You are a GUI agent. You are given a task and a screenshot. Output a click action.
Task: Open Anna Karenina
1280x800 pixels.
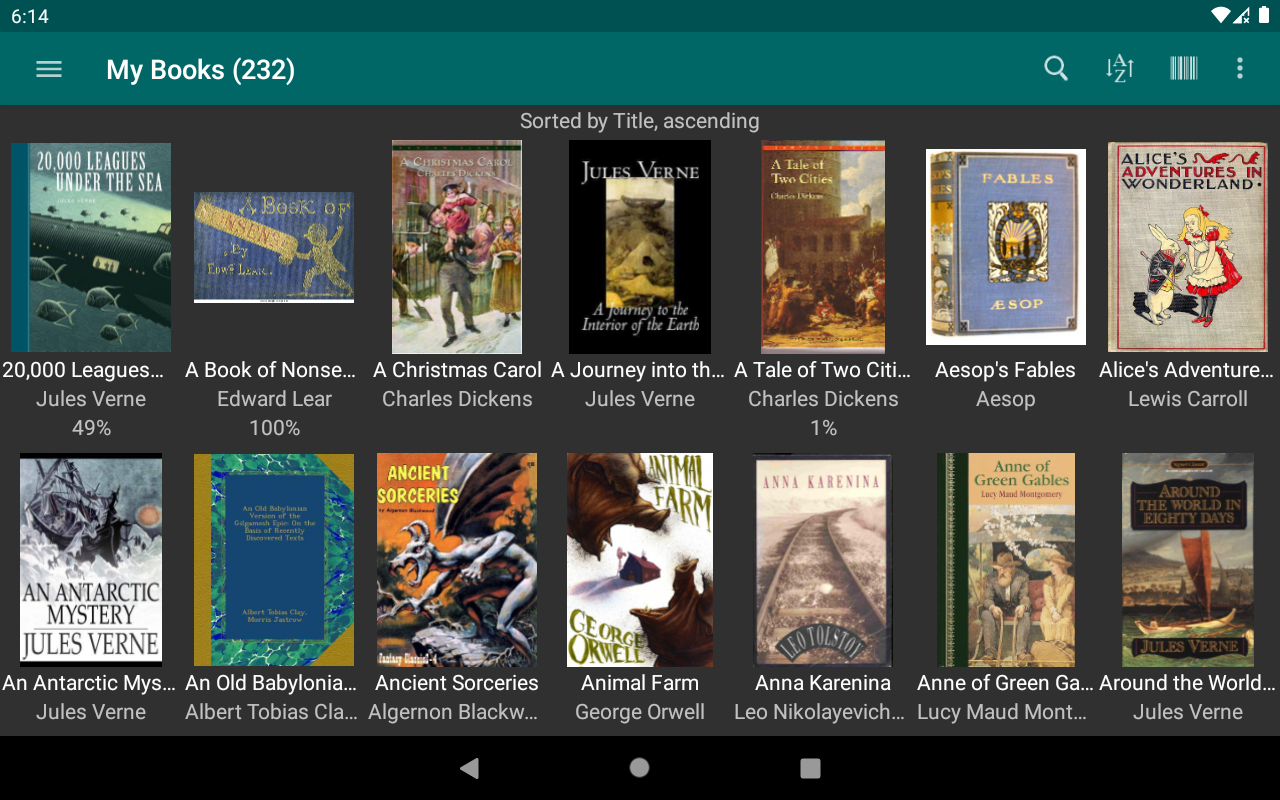point(822,560)
